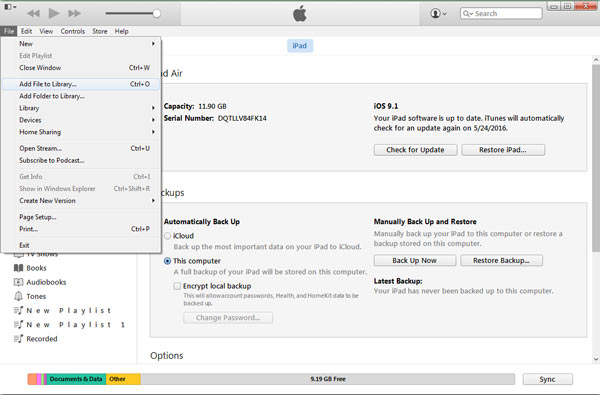Click the Options section heading

pyautogui.click(x=166, y=356)
